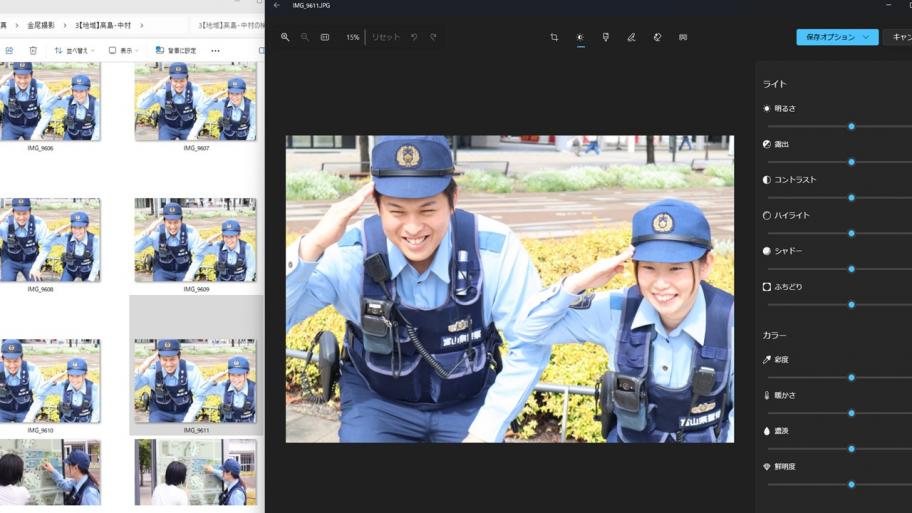
Task: Click the zoom in magnifier icon
Action: (285, 37)
